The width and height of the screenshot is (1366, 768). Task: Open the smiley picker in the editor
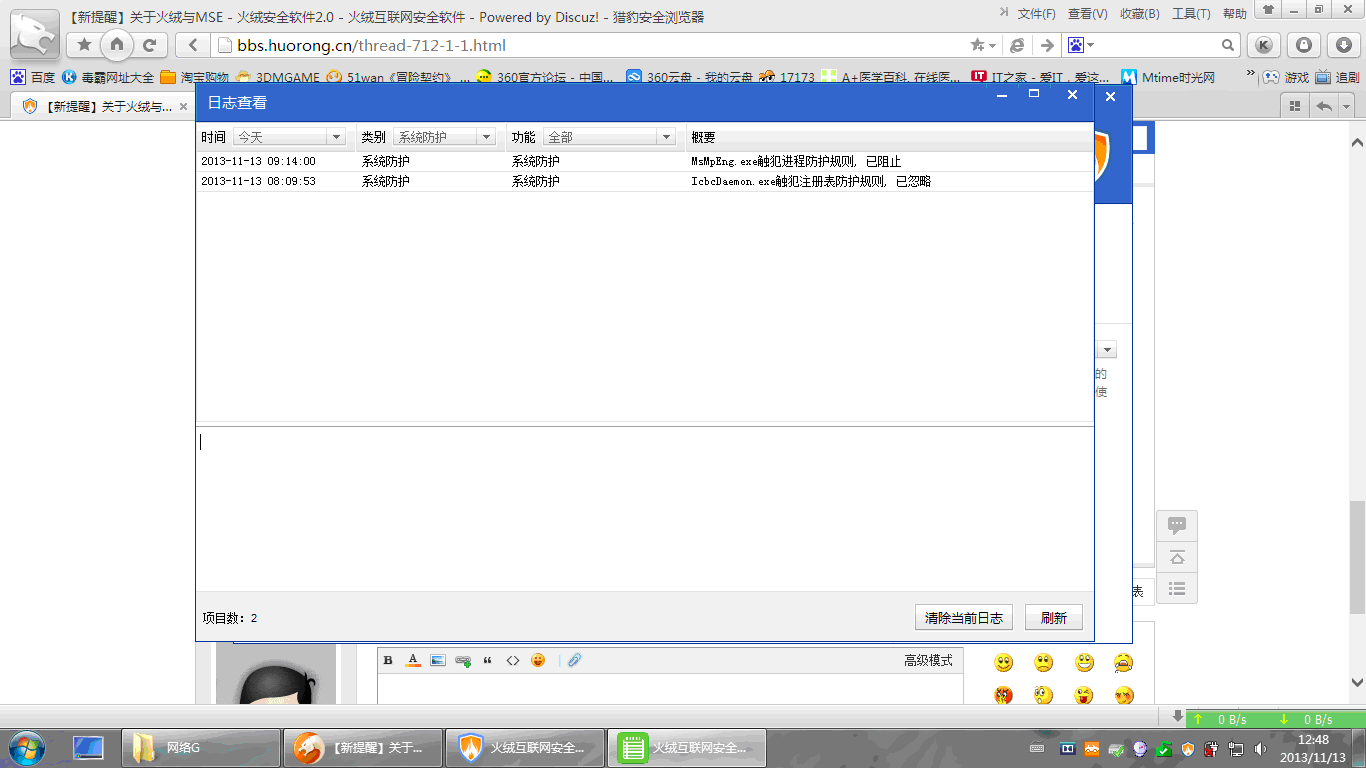(538, 660)
